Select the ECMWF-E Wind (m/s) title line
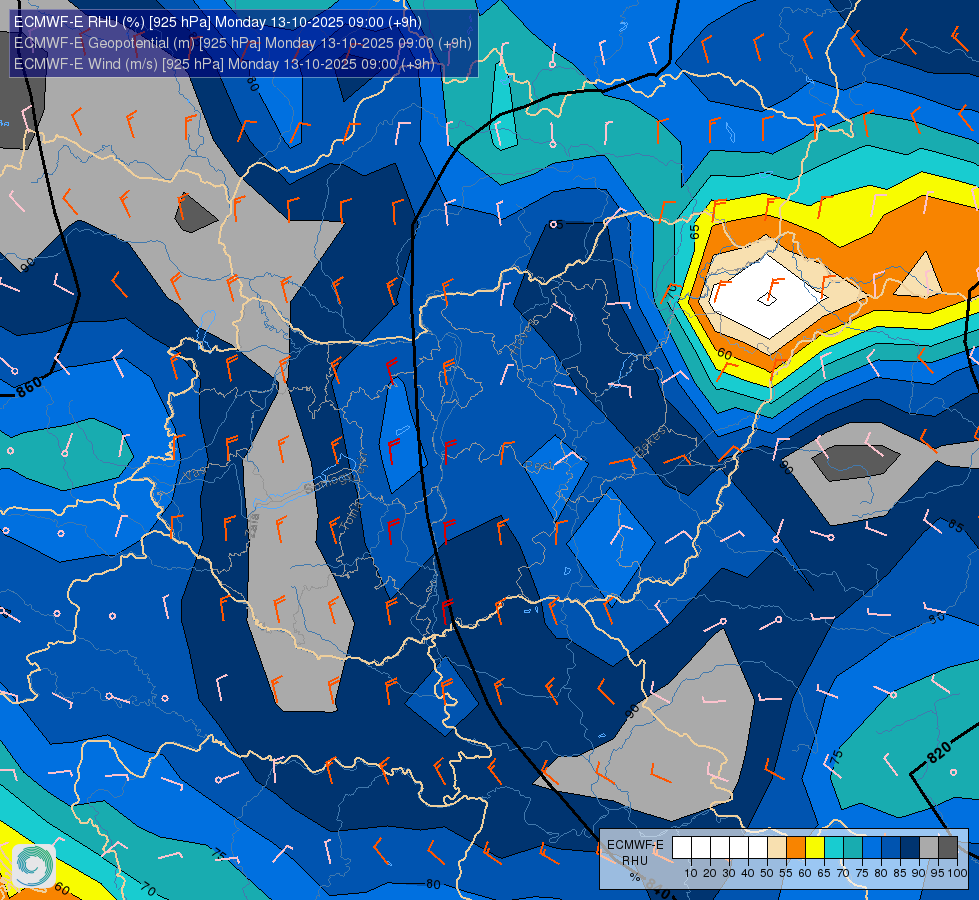The height and width of the screenshot is (900, 979). tap(224, 64)
